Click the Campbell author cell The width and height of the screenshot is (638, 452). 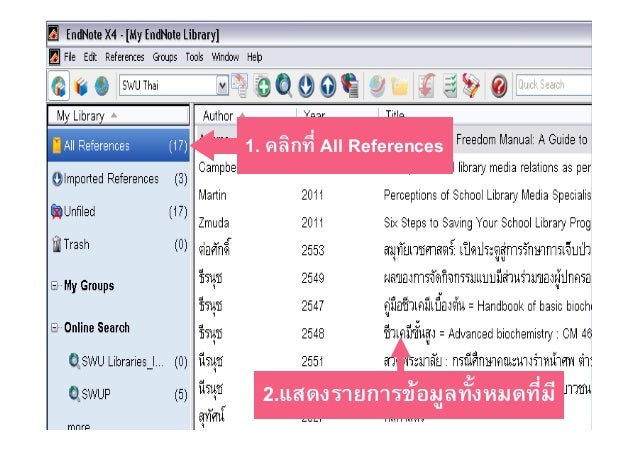pyautogui.click(x=217, y=168)
